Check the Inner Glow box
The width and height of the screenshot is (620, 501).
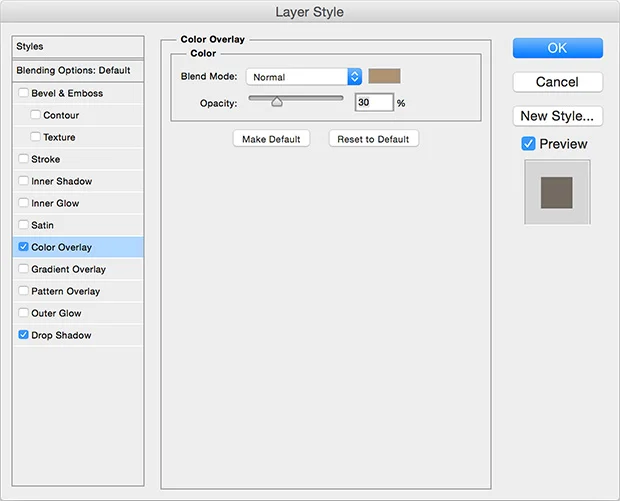coord(23,203)
